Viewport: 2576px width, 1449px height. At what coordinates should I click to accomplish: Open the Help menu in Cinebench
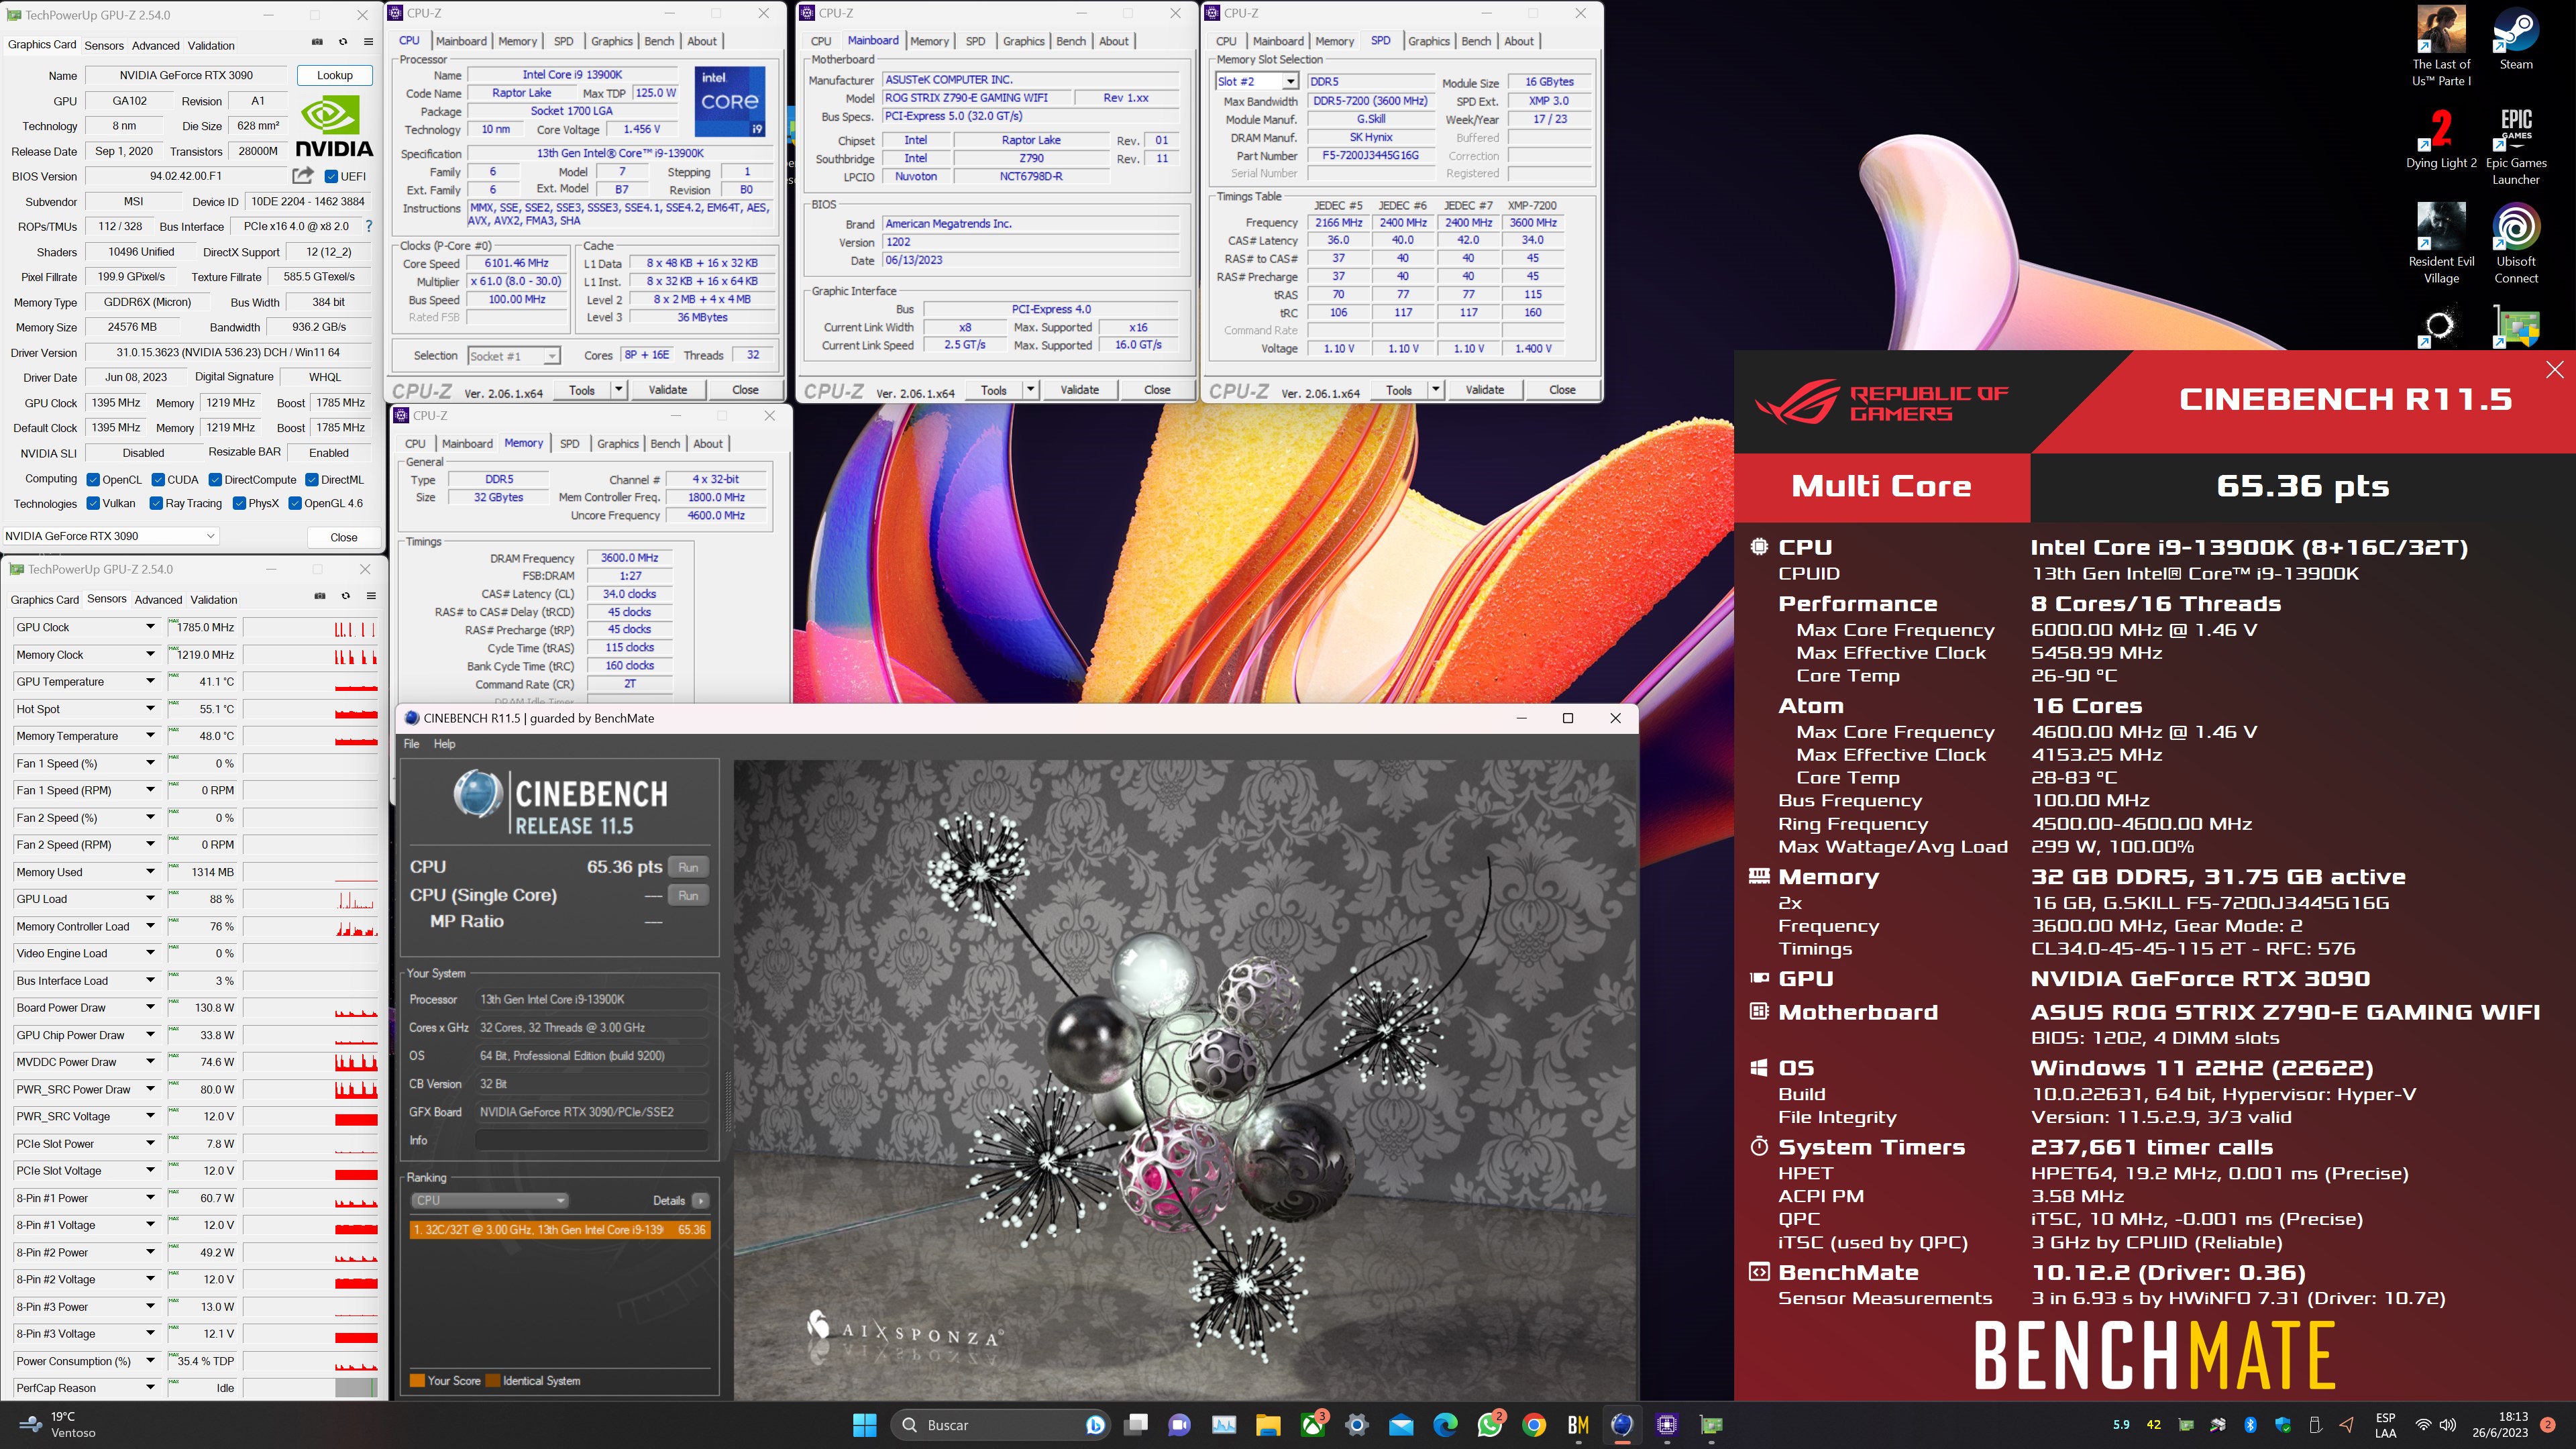444,744
